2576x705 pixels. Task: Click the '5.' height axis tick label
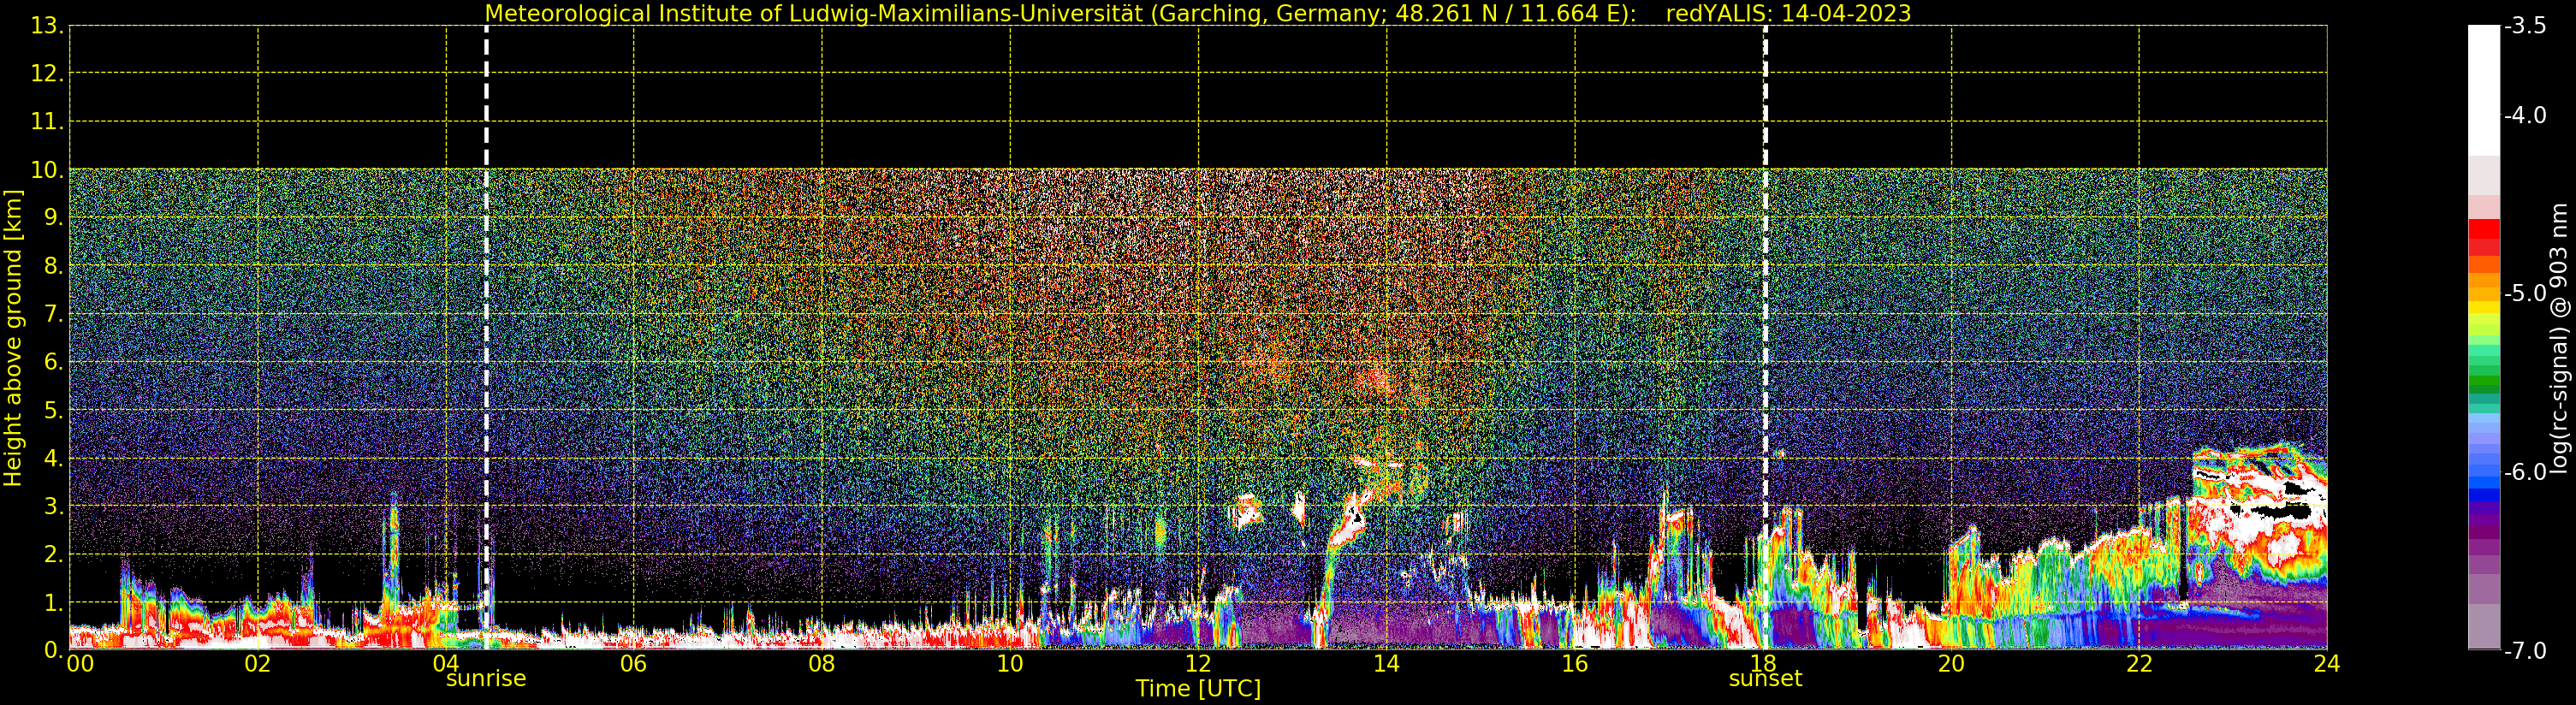[x=53, y=410]
